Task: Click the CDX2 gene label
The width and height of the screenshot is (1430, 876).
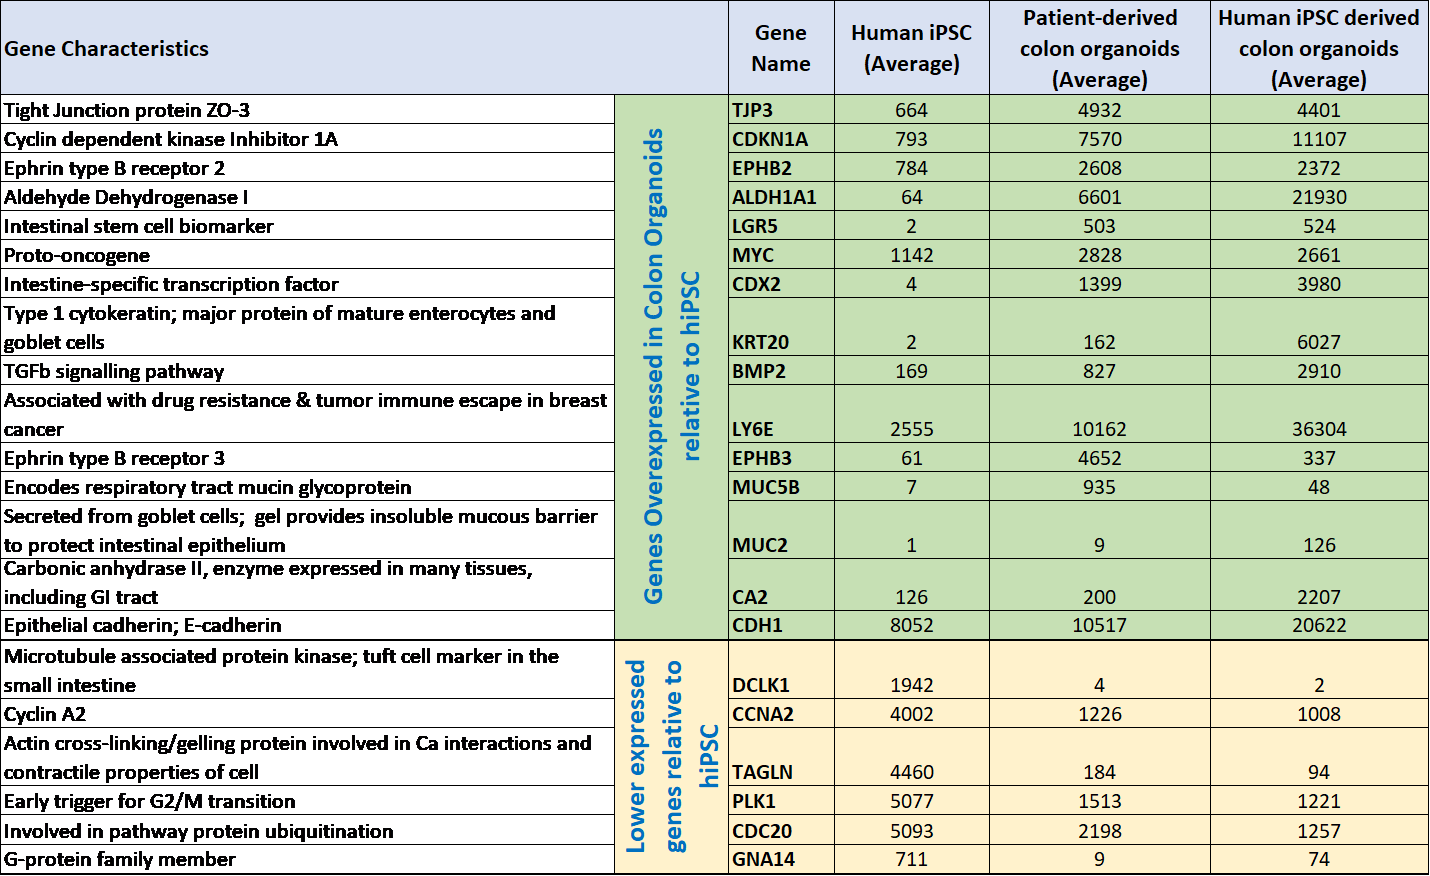Action: [x=780, y=283]
